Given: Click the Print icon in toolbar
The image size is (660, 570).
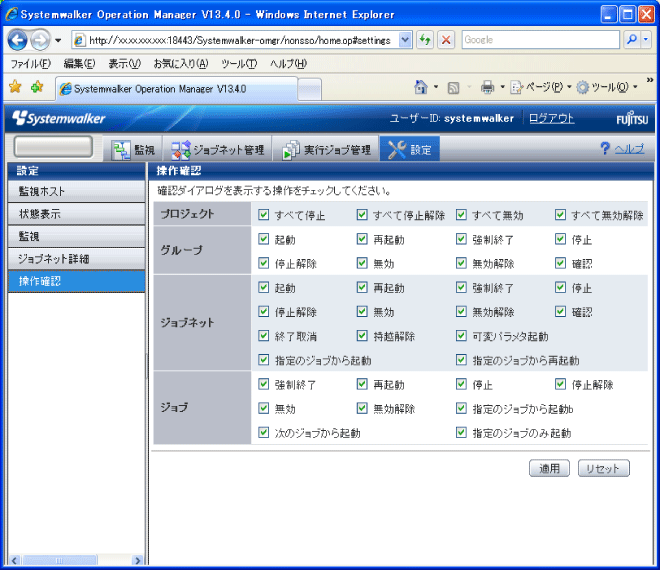Looking at the screenshot, I should pyautogui.click(x=487, y=87).
